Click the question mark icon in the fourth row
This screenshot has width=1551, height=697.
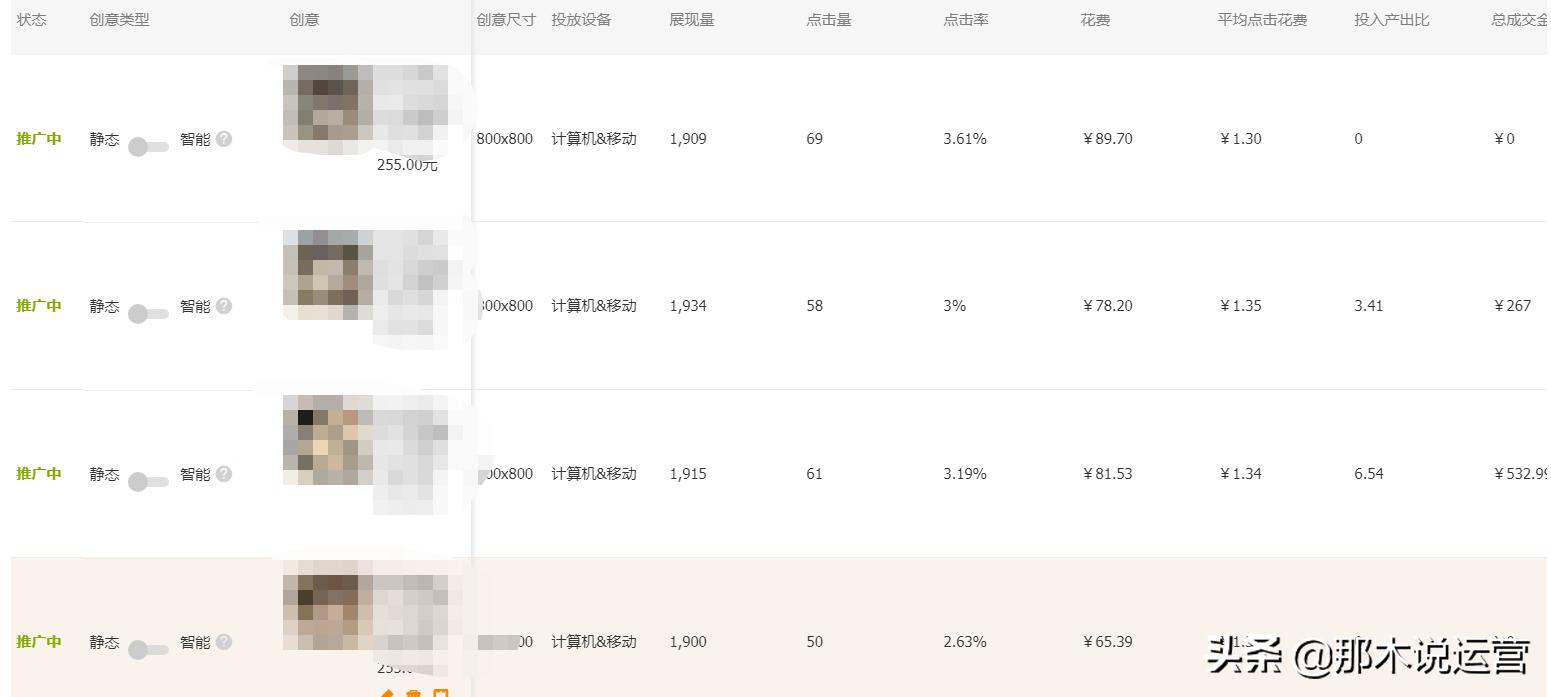pyautogui.click(x=224, y=642)
